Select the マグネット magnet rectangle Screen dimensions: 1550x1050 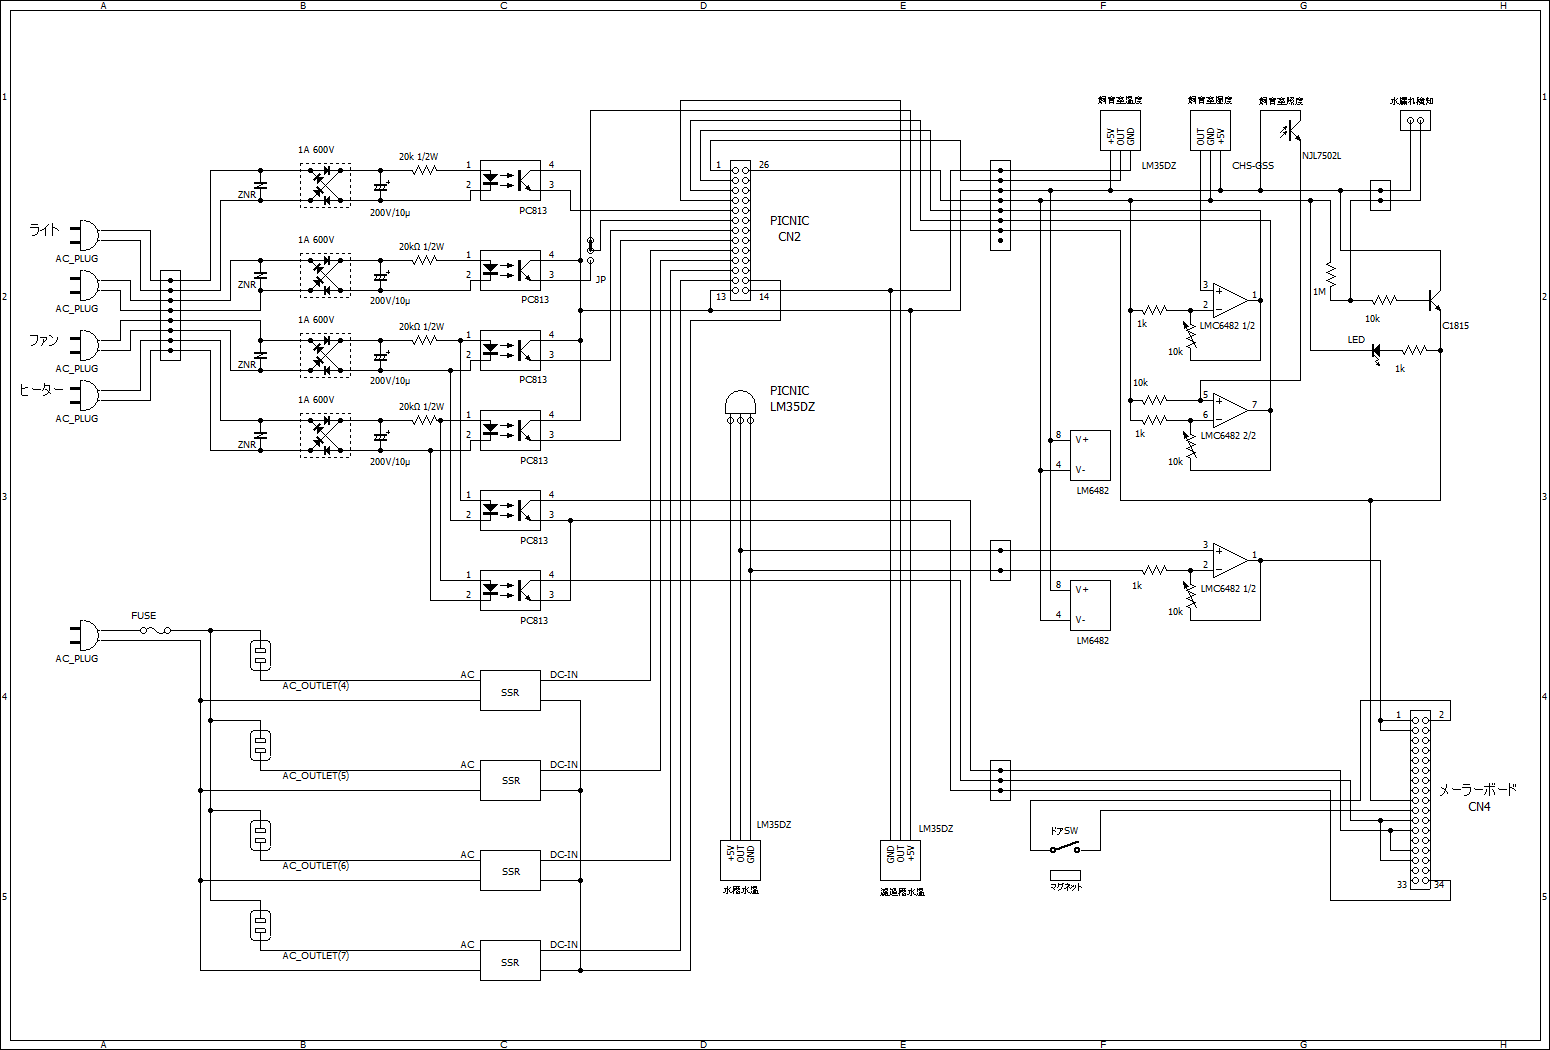(1065, 875)
